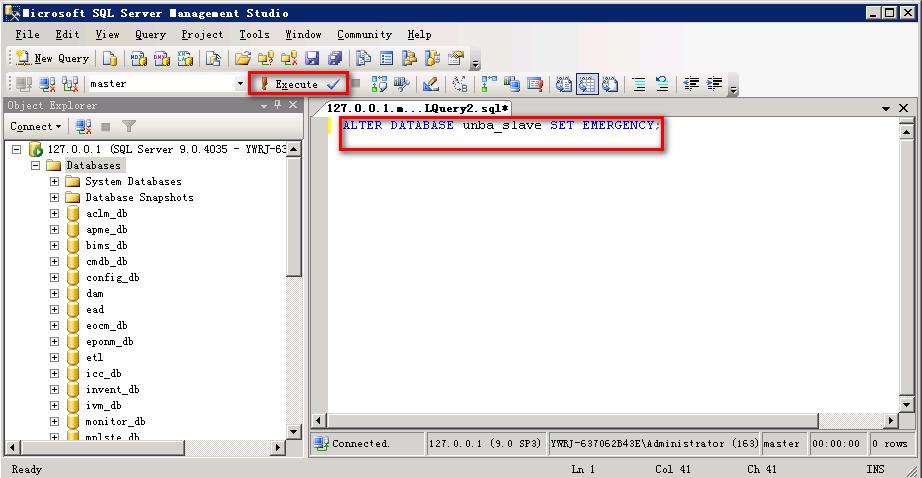
Task: Expand the Database Snapshots folder
Action: click(x=54, y=197)
